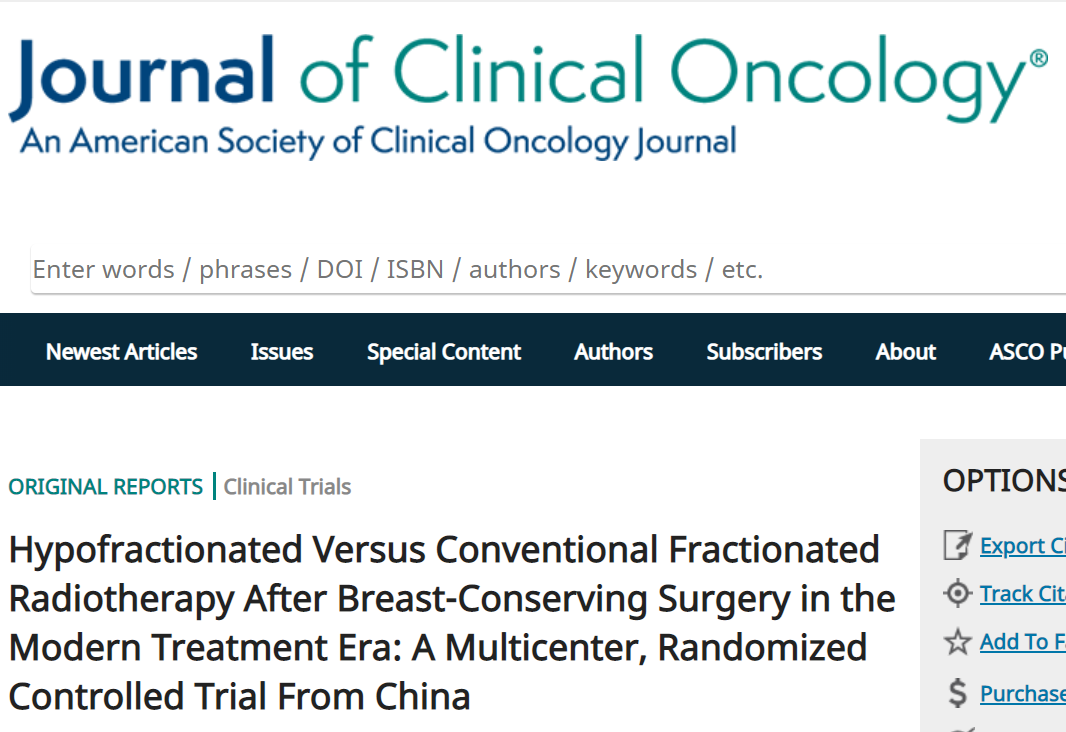
Task: Open the partially visible ASCO menu item
Action: pyautogui.click(x=1027, y=352)
